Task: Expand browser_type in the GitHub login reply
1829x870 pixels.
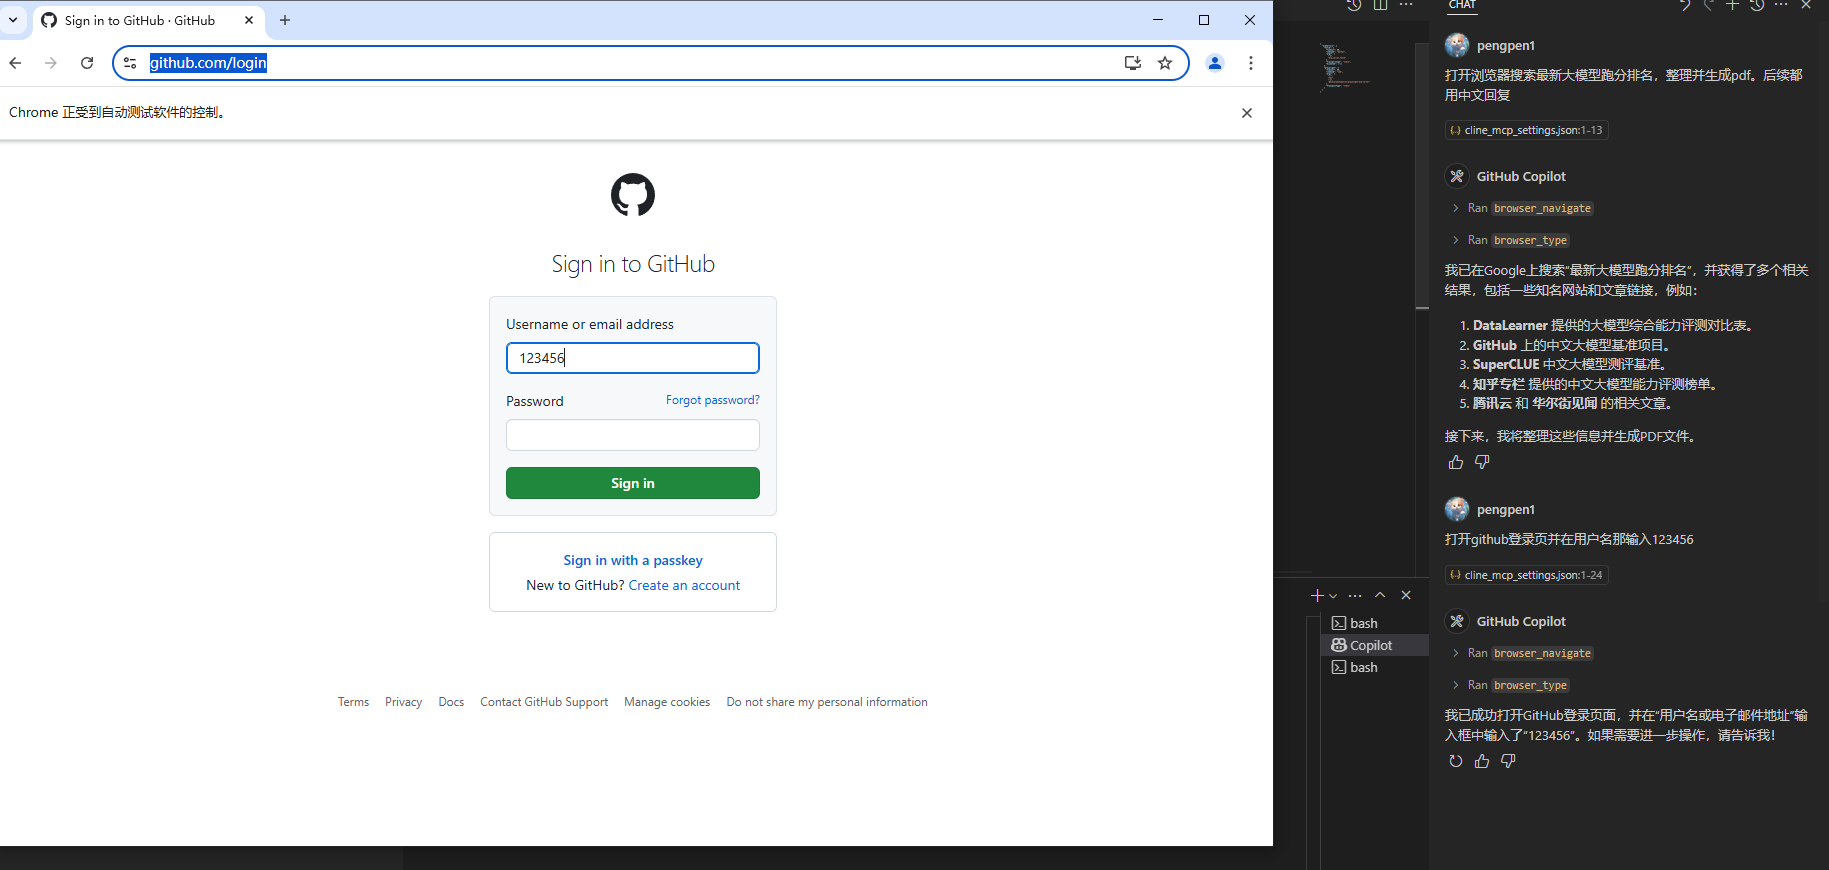Action: 1510,685
